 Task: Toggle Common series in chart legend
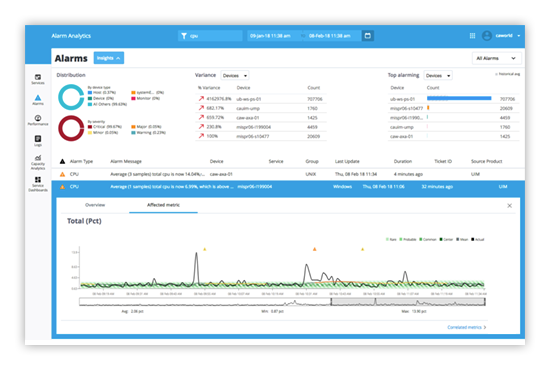coord(428,240)
